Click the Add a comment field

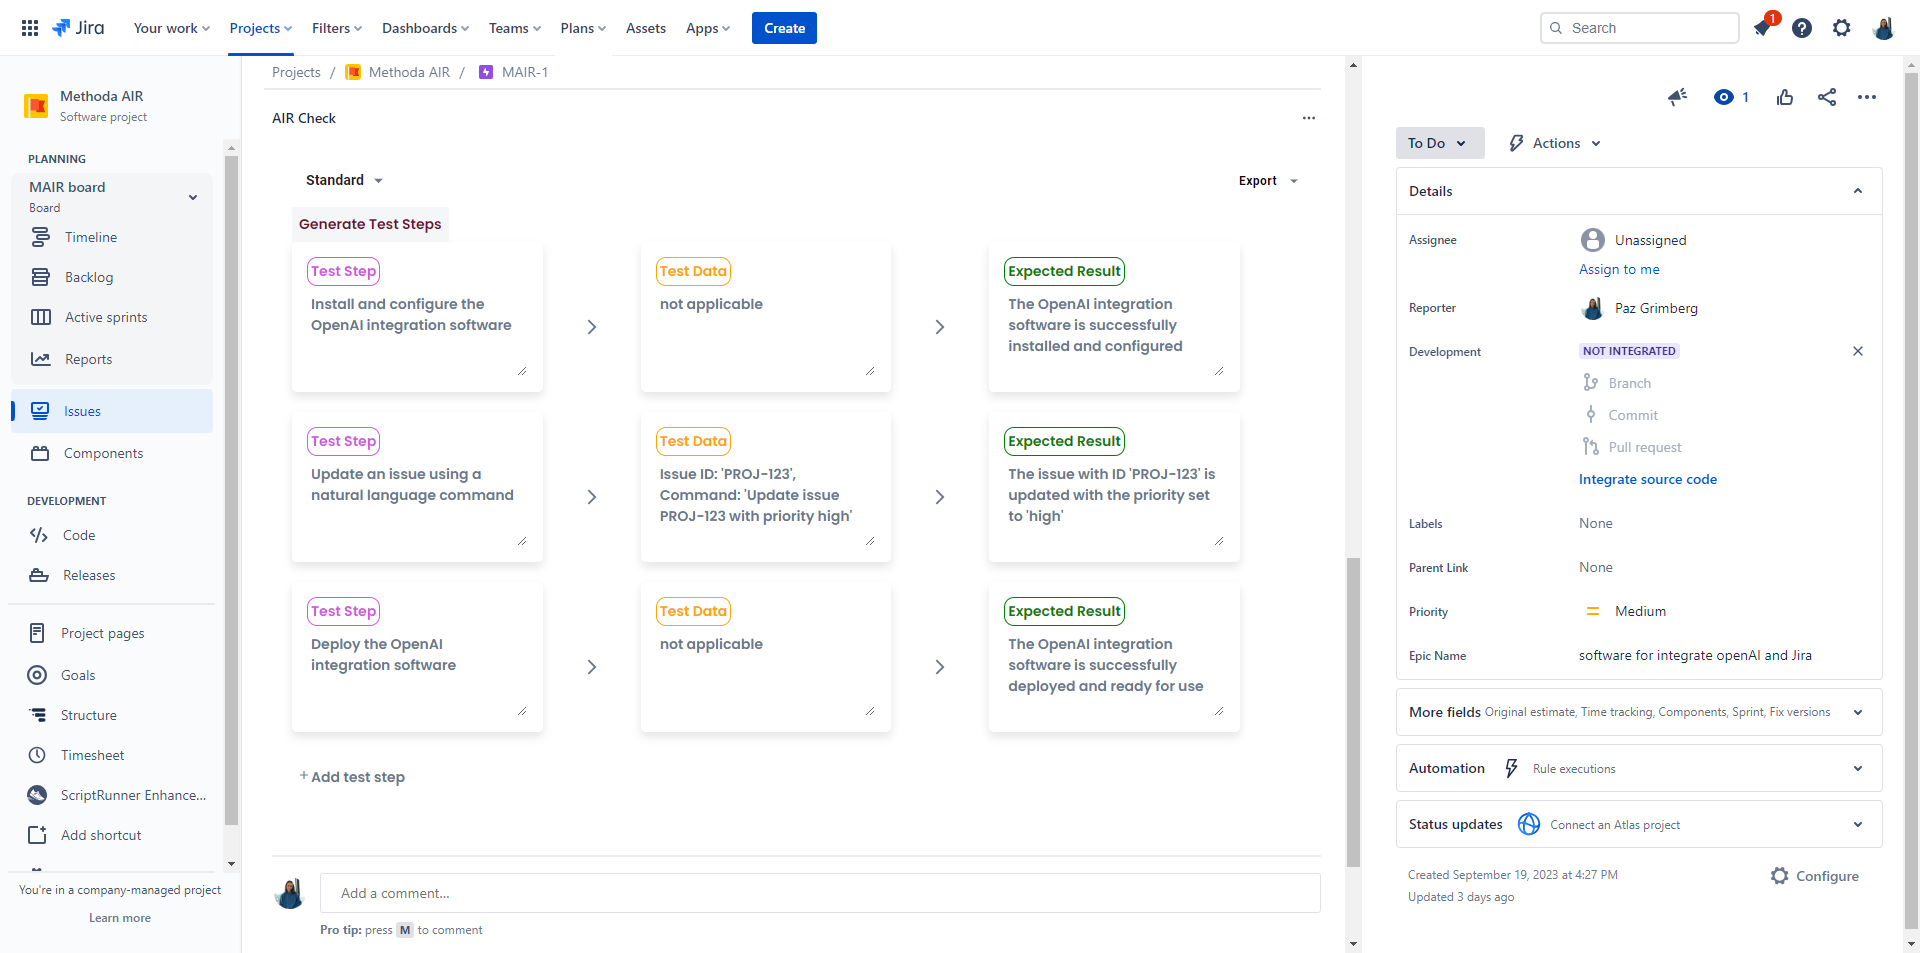click(x=820, y=893)
